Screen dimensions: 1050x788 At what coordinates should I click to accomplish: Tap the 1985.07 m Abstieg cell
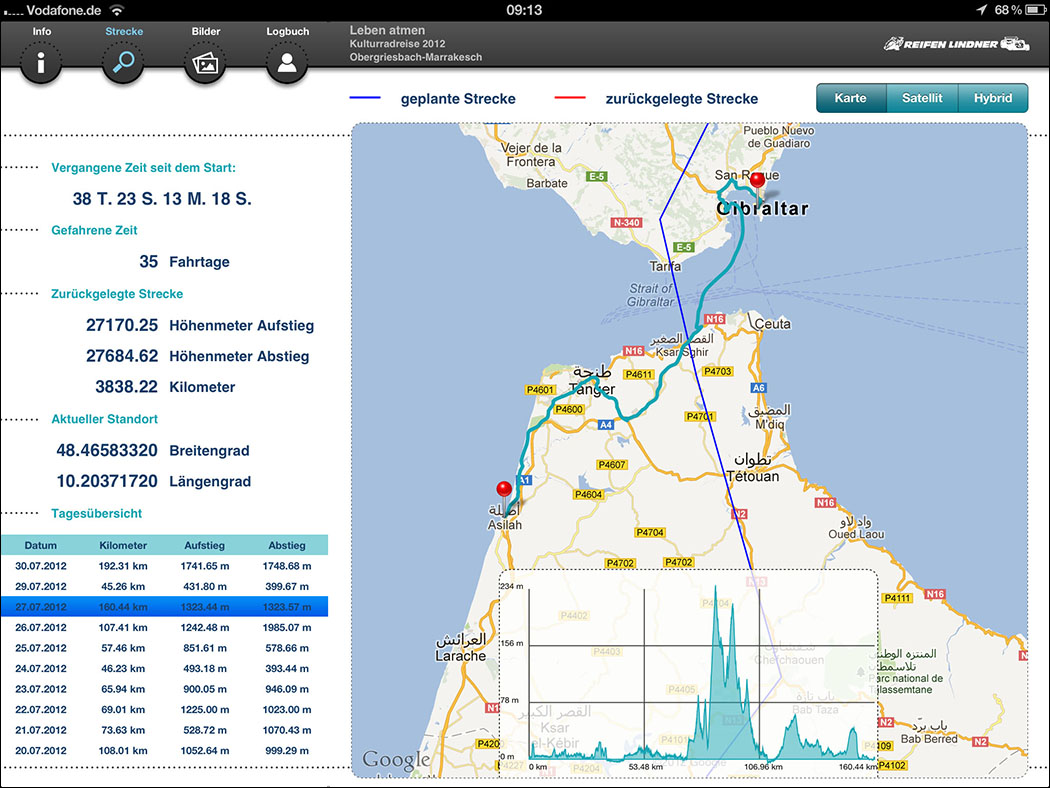click(287, 627)
